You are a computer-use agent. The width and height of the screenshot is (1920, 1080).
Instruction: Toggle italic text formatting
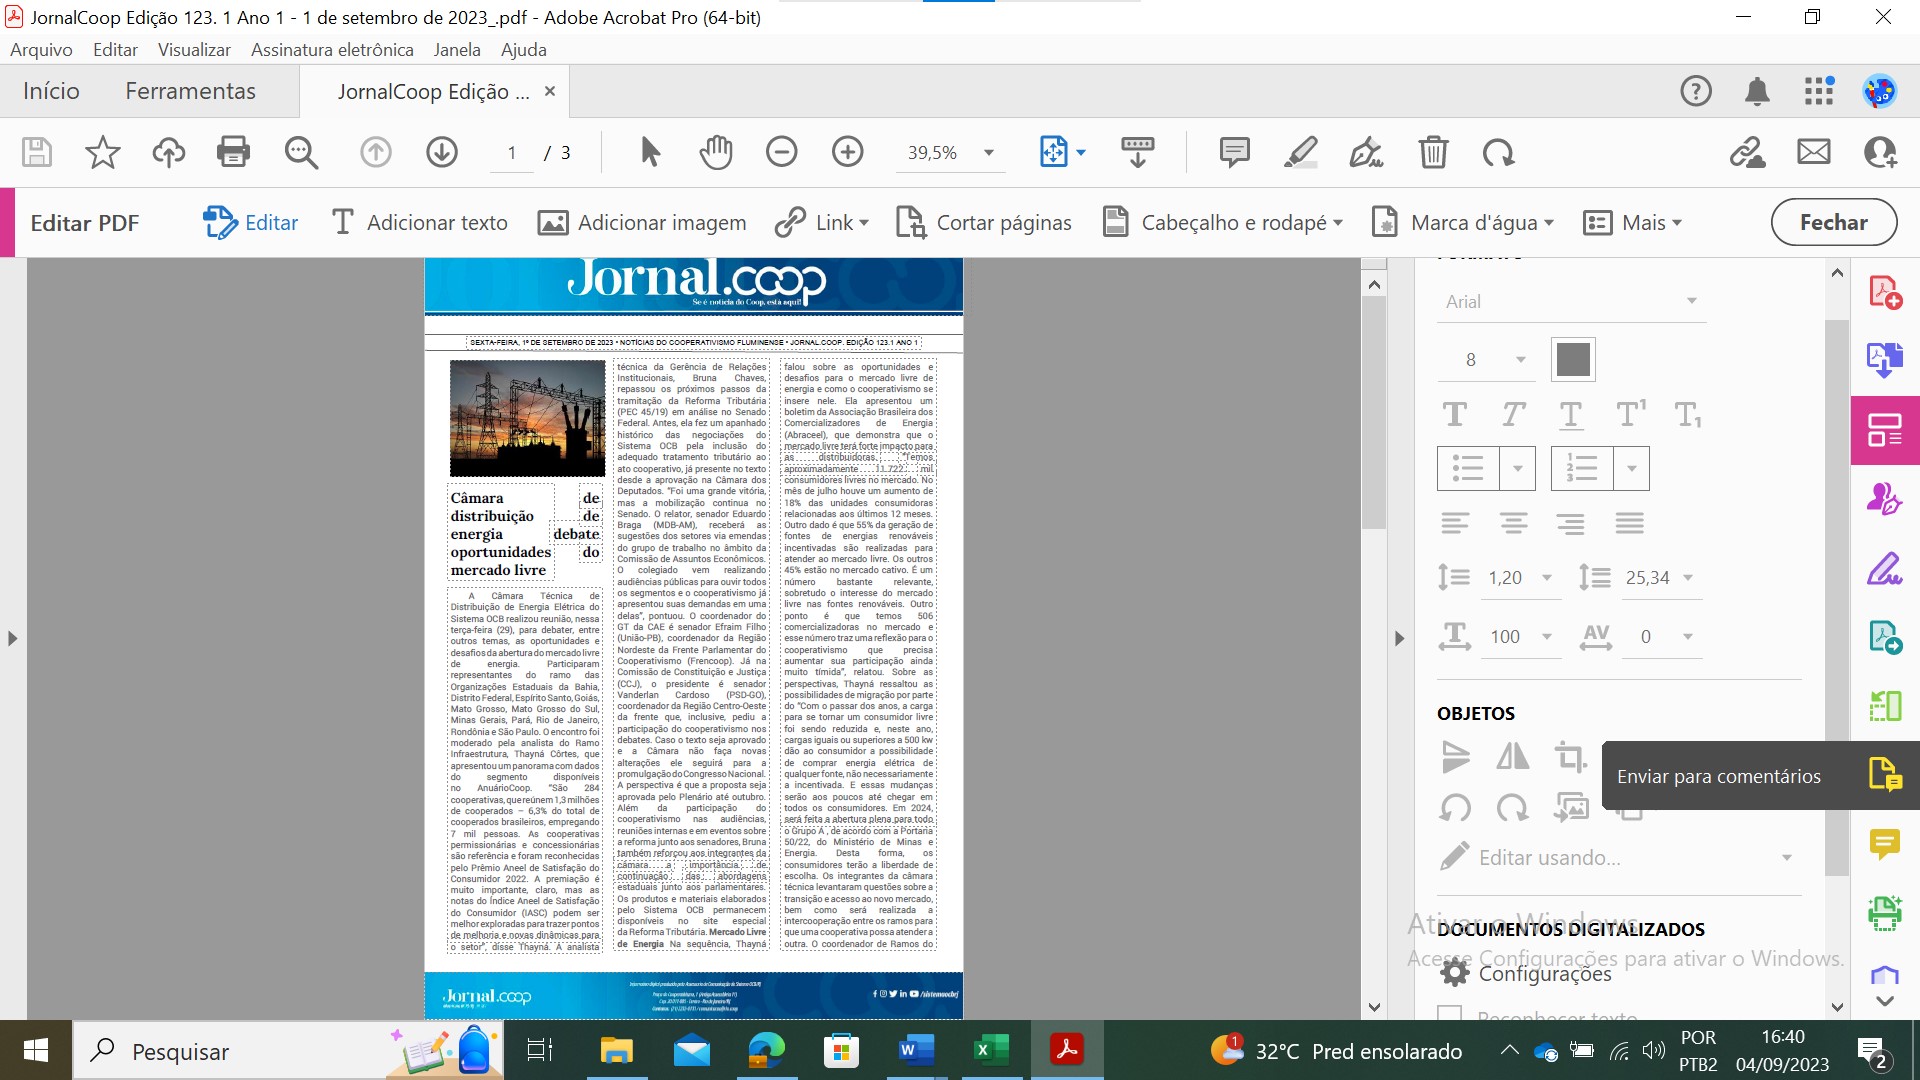click(x=1513, y=413)
